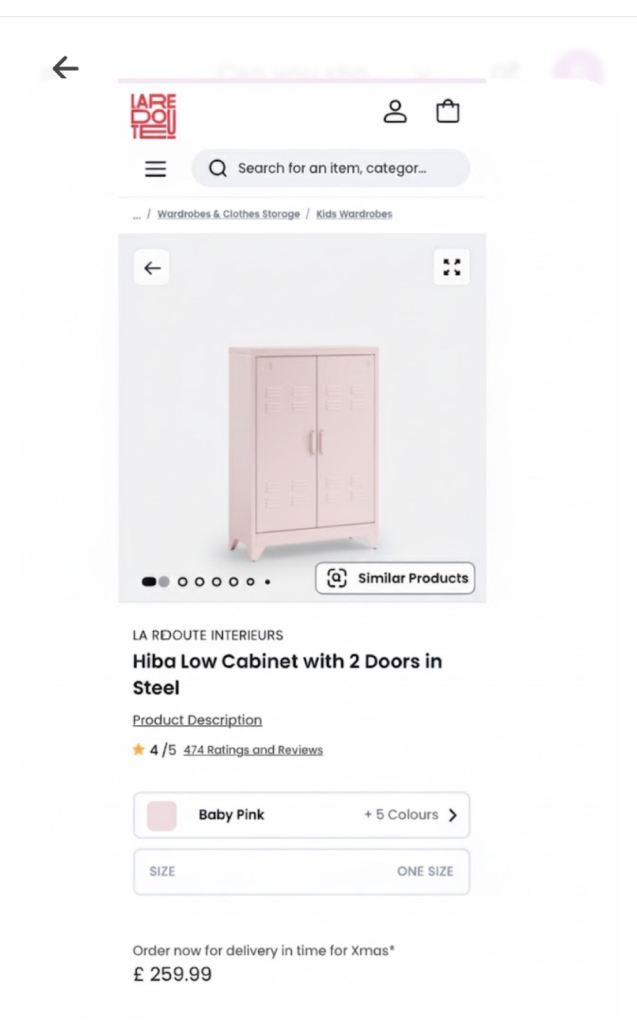The height and width of the screenshot is (1024, 637).
Task: Expand the product image to fullscreen
Action: tap(450, 266)
